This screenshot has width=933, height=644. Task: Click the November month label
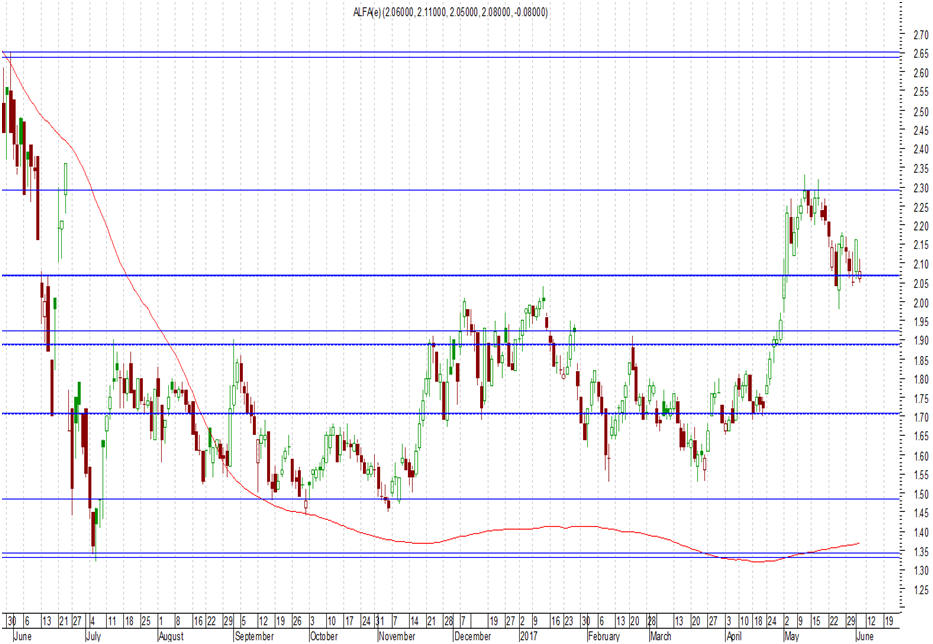point(397,636)
